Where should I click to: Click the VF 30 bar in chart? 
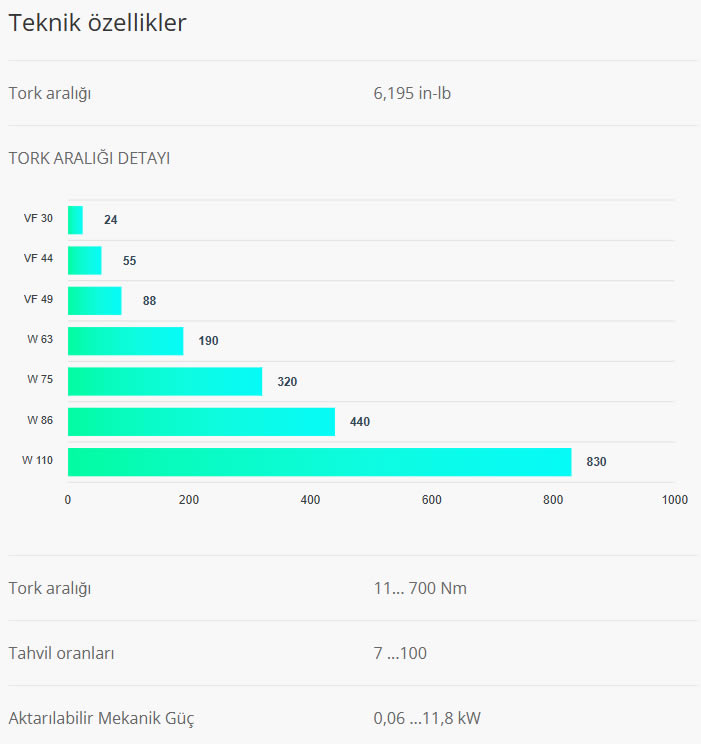point(75,220)
